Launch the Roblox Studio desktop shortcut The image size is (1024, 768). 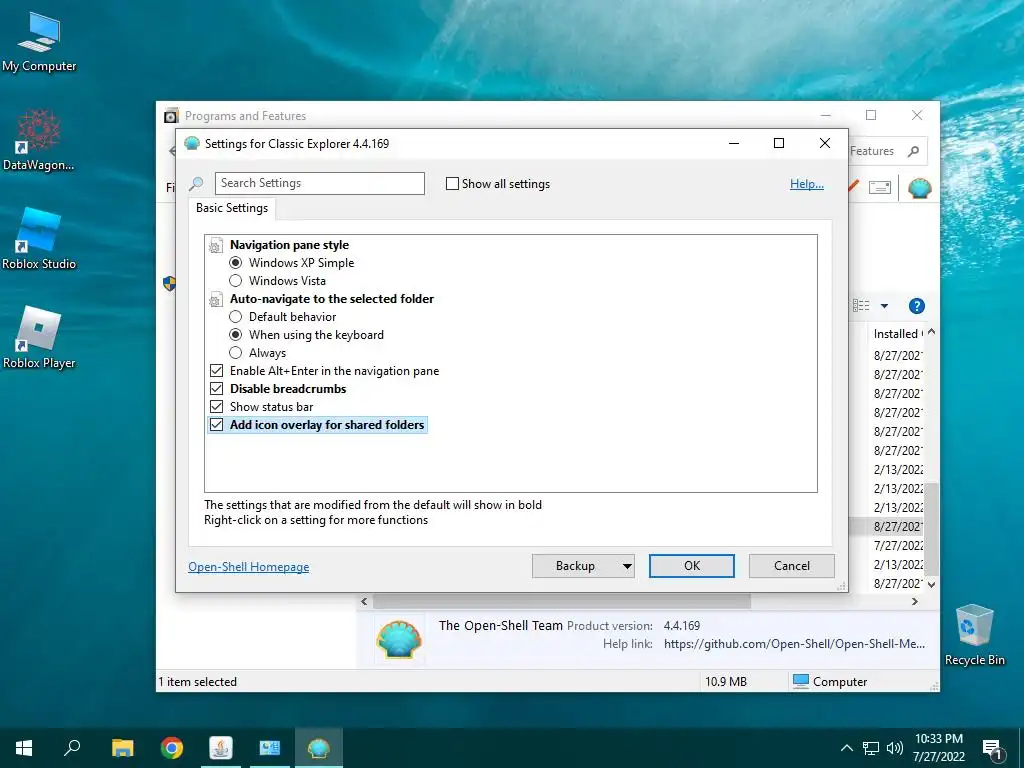click(39, 238)
